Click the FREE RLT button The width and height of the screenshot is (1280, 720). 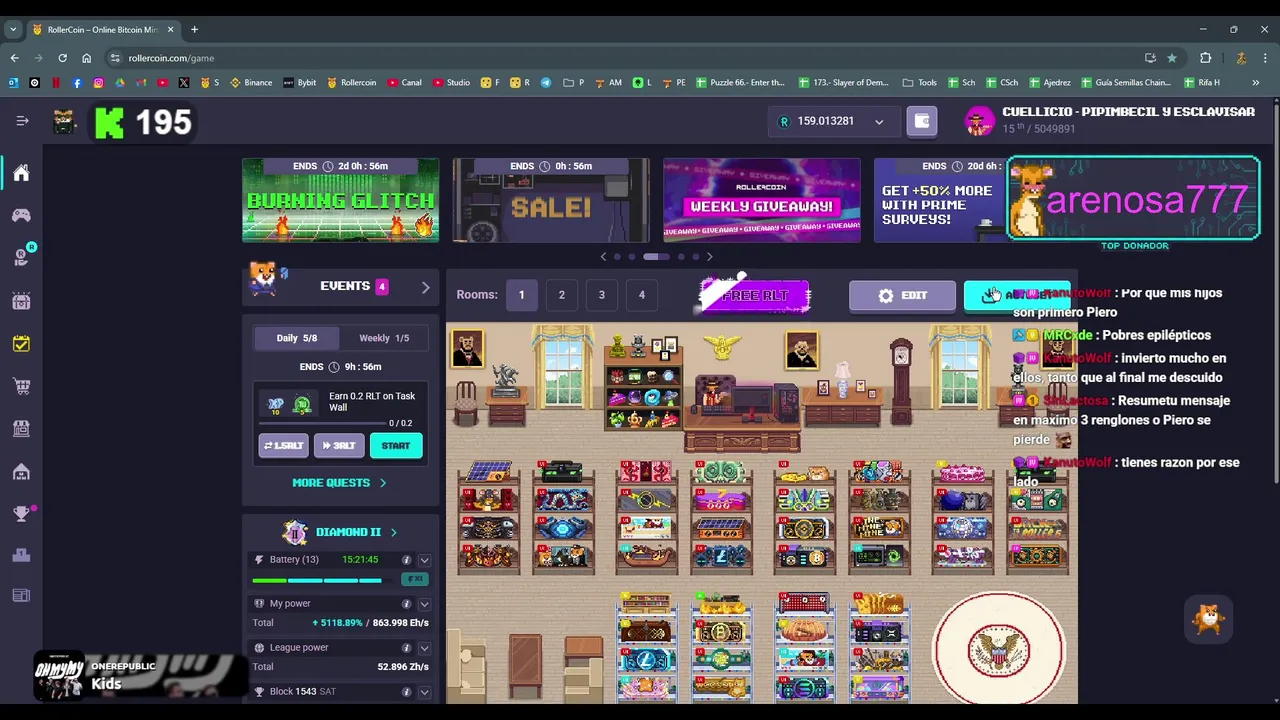754,295
